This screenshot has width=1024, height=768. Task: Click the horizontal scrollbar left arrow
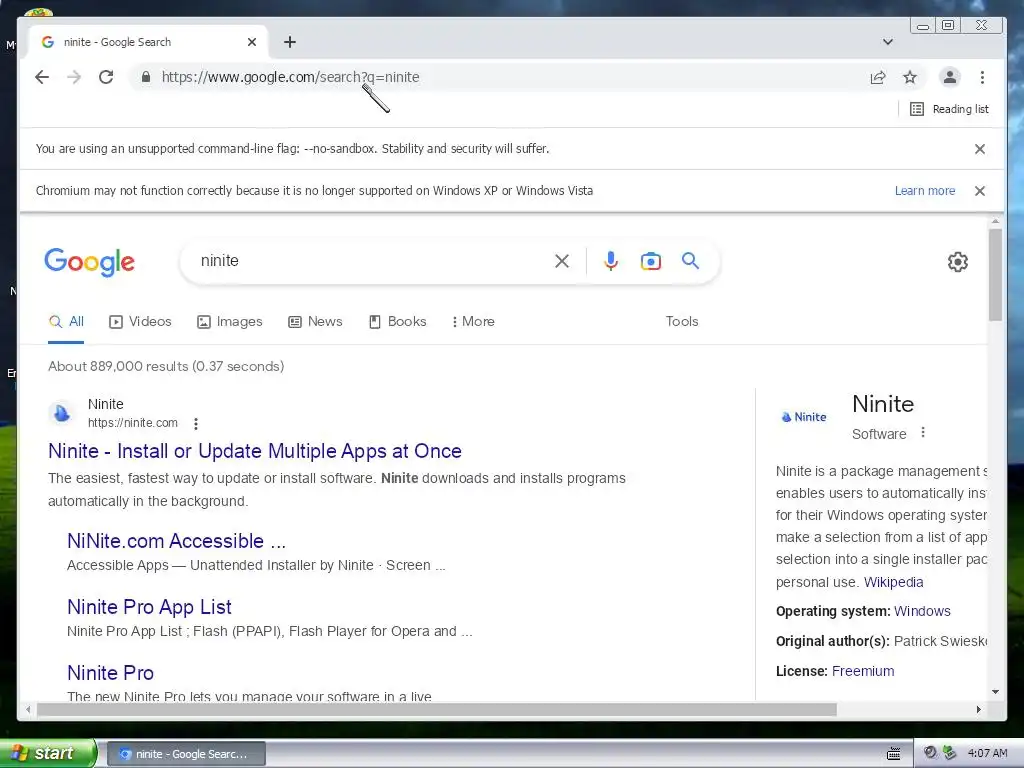(27, 709)
